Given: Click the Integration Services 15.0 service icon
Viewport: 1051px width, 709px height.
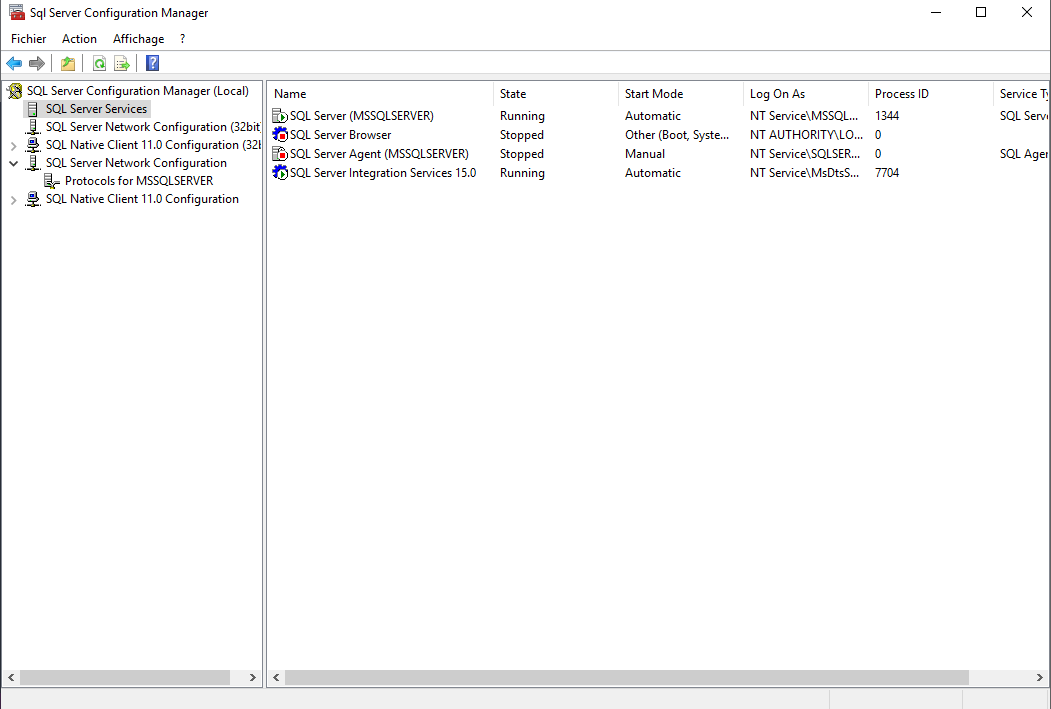Looking at the screenshot, I should (280, 173).
